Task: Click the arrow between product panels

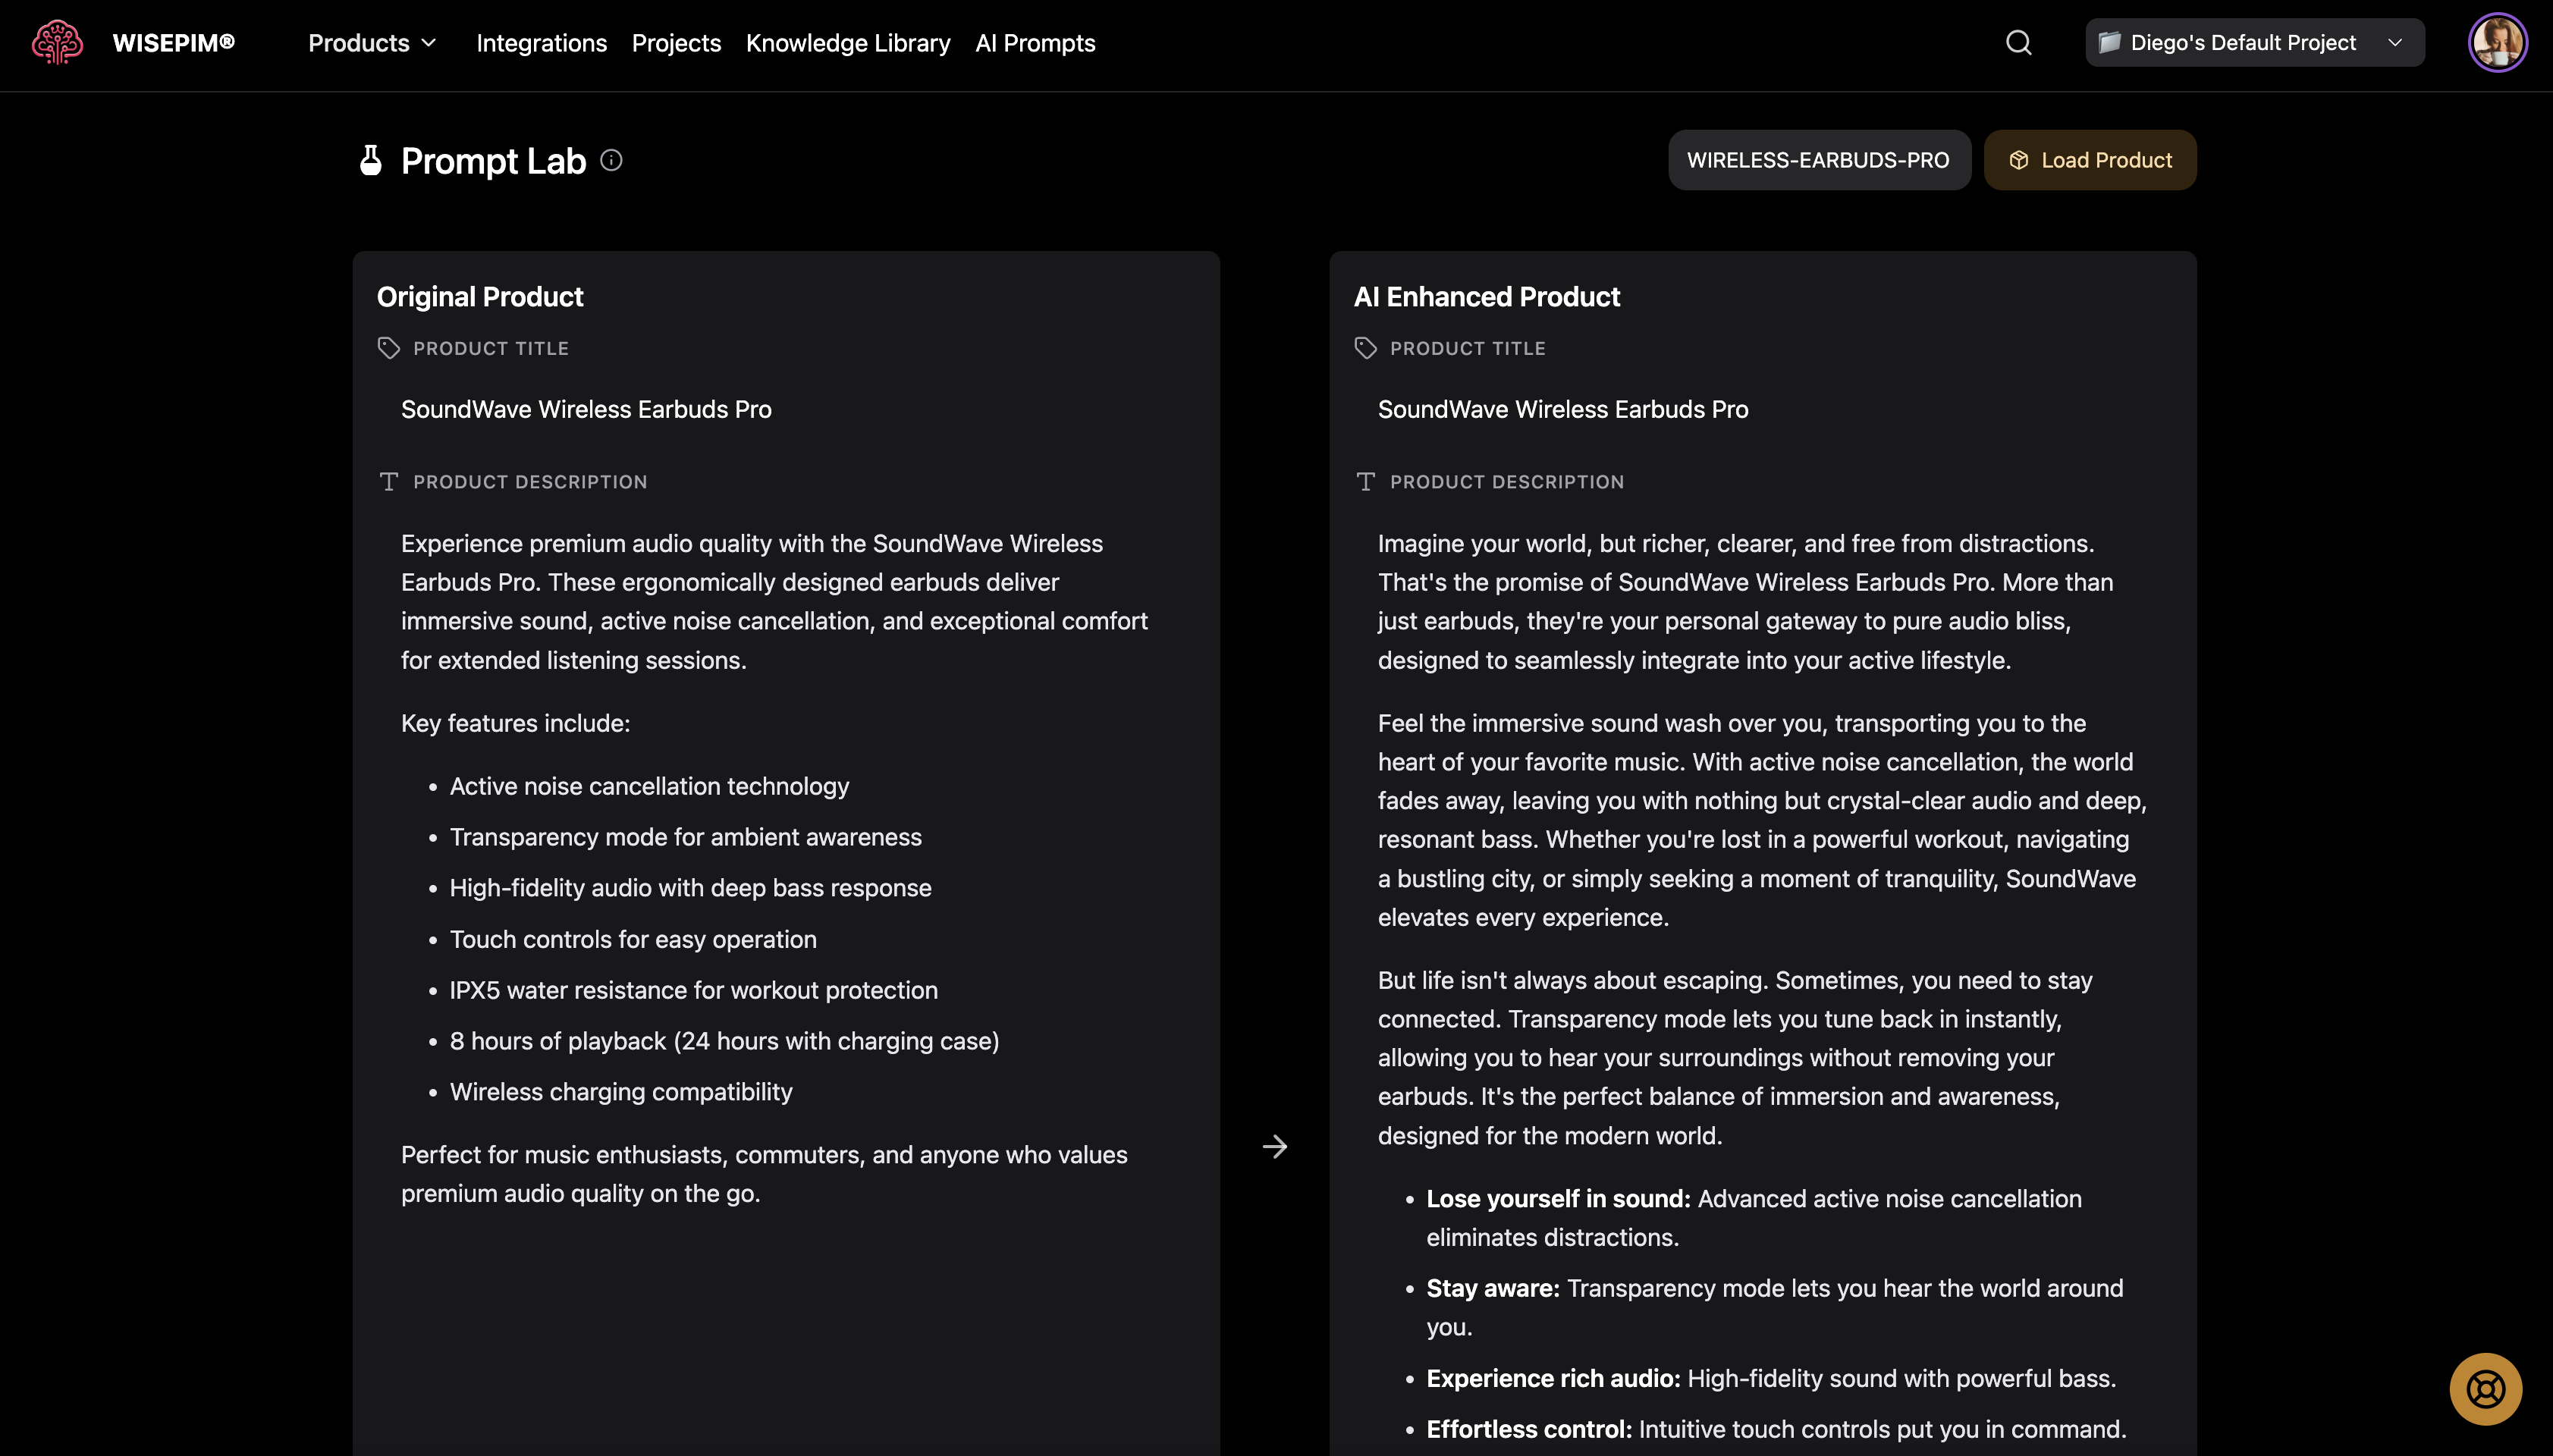Action: 1274,1147
